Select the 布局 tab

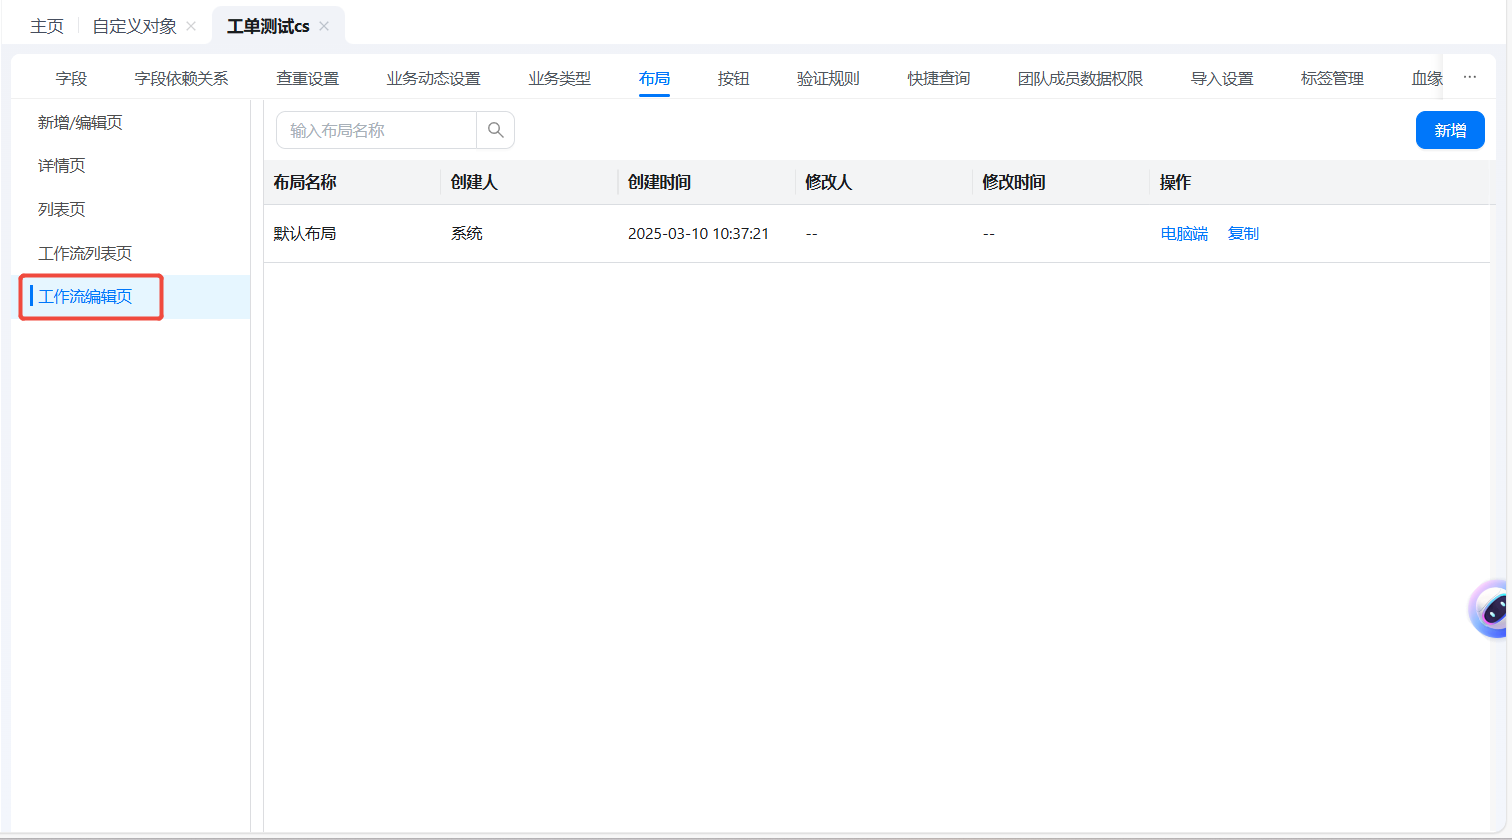654,78
